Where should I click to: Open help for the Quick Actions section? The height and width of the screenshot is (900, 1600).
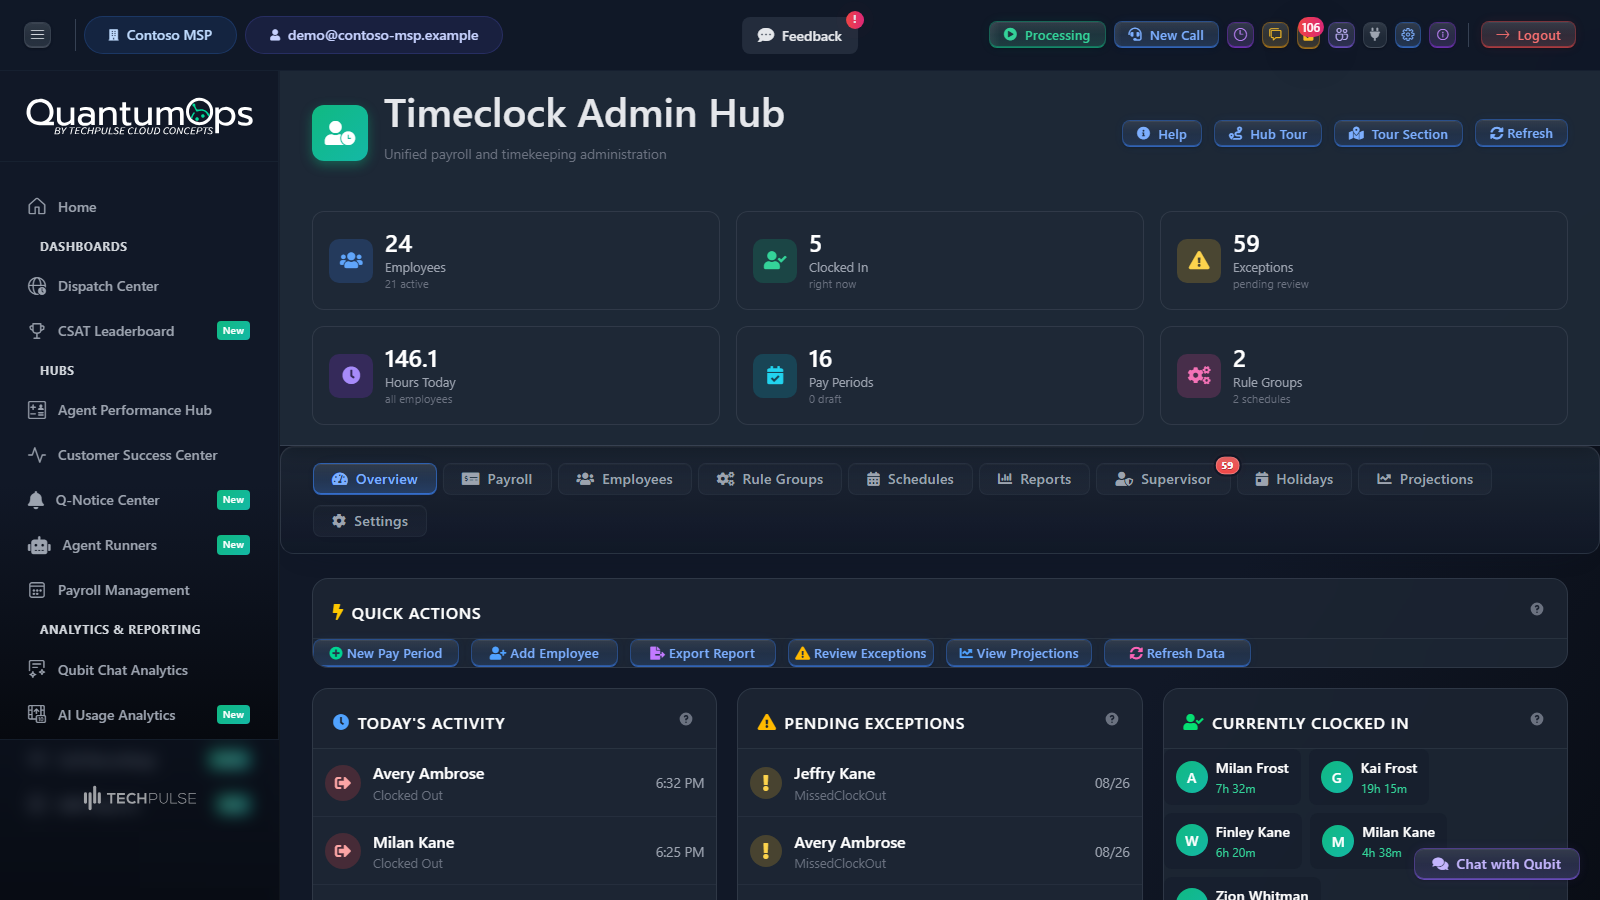pos(1537,609)
